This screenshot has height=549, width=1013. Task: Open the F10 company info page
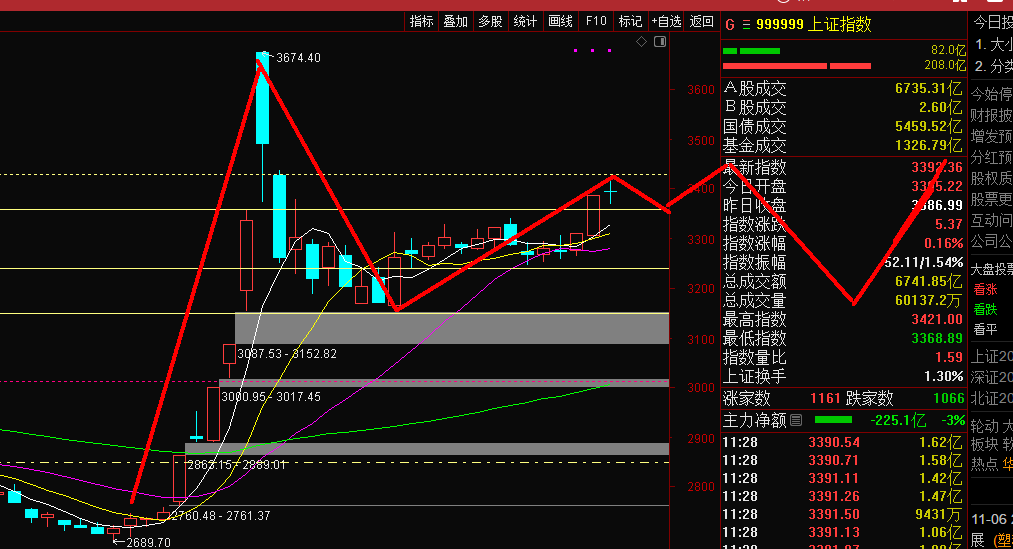596,21
